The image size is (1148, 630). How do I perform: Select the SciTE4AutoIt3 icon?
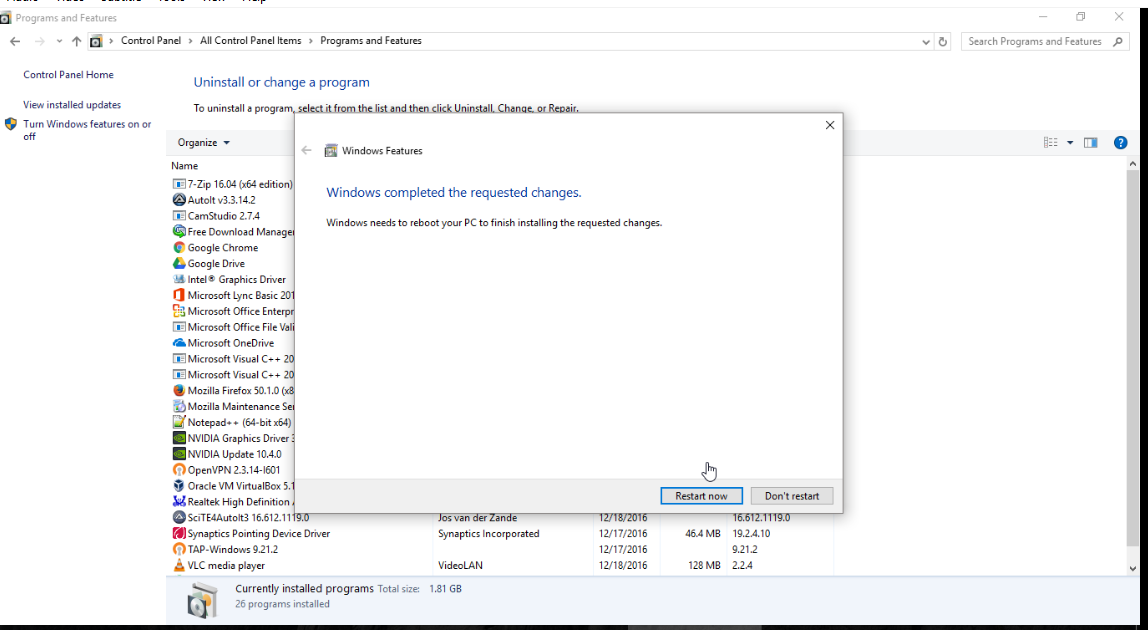(179, 517)
